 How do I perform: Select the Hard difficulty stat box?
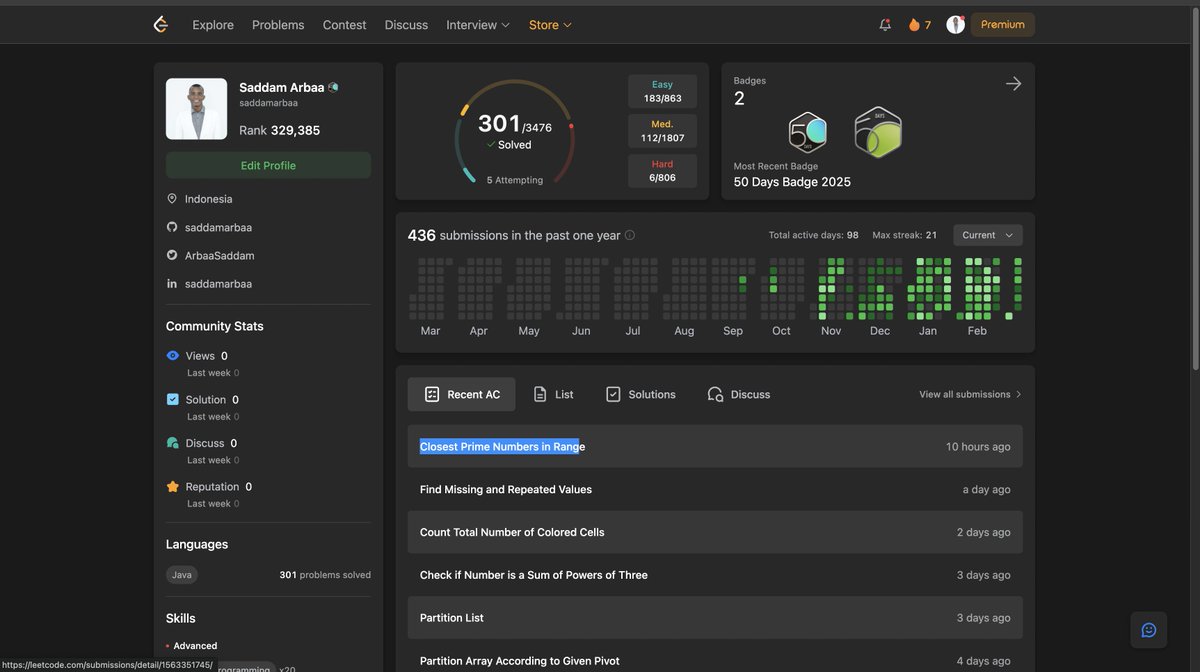662,171
